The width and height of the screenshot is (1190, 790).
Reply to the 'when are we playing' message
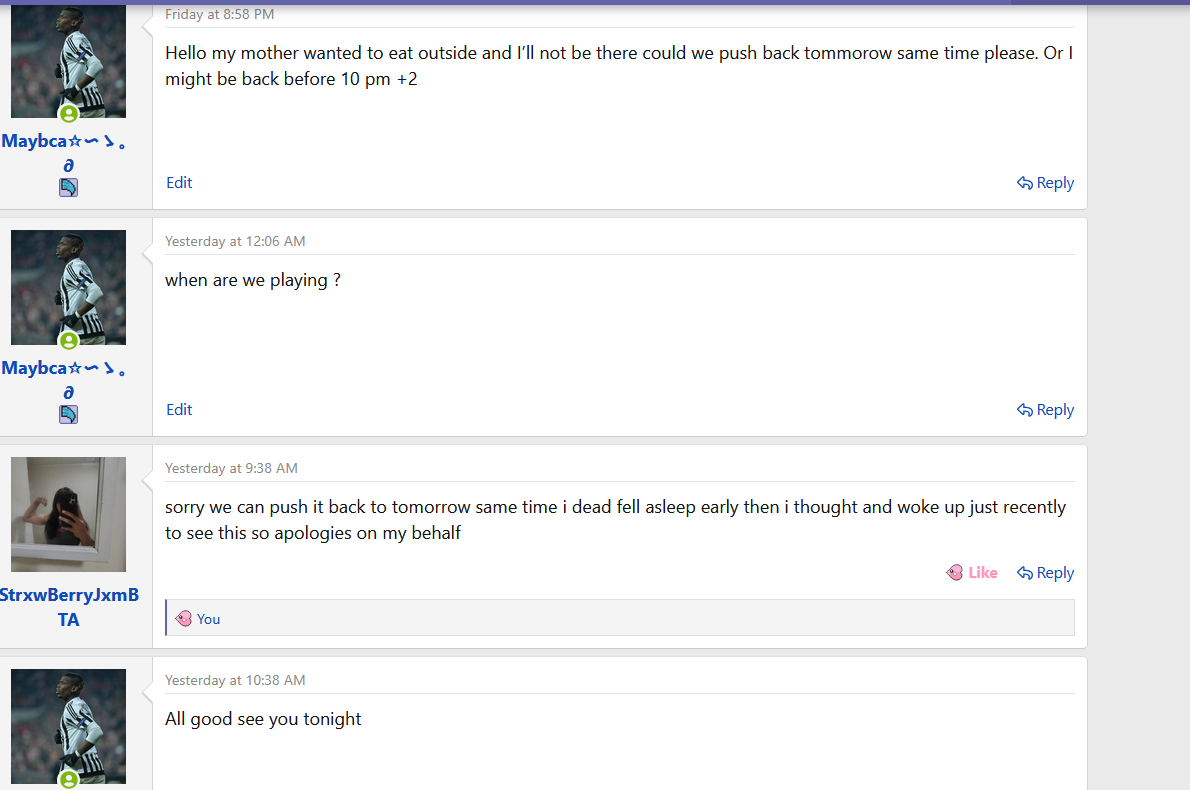pyautogui.click(x=1046, y=410)
